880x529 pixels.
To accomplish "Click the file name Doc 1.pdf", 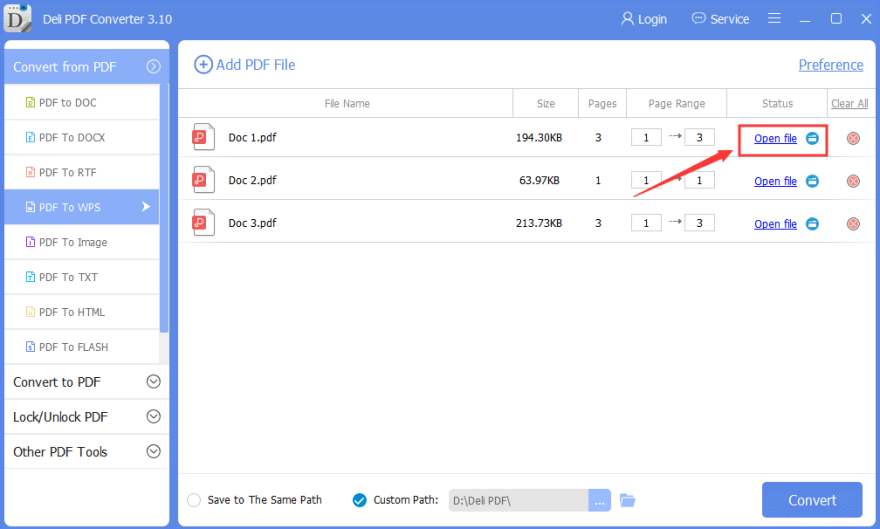I will (x=252, y=137).
